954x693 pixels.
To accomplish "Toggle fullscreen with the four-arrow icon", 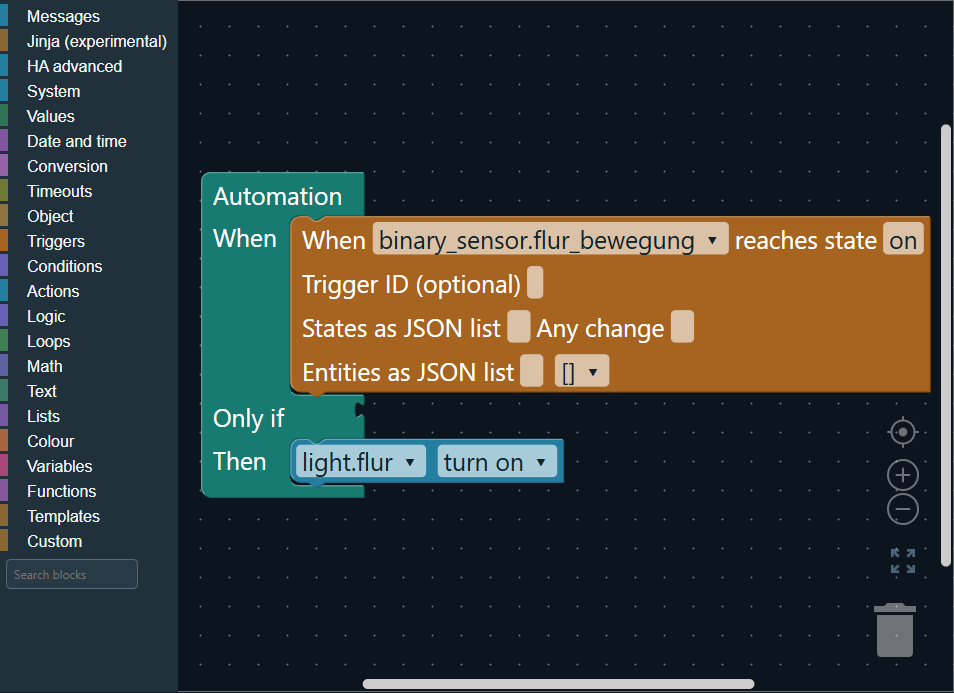I will tap(903, 560).
